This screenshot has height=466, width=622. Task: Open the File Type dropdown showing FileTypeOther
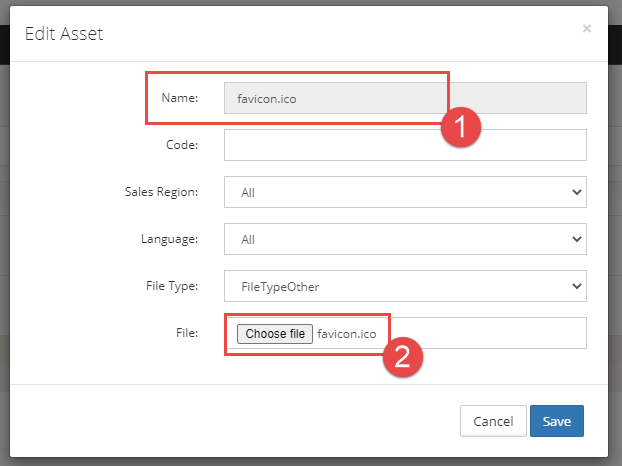(404, 286)
